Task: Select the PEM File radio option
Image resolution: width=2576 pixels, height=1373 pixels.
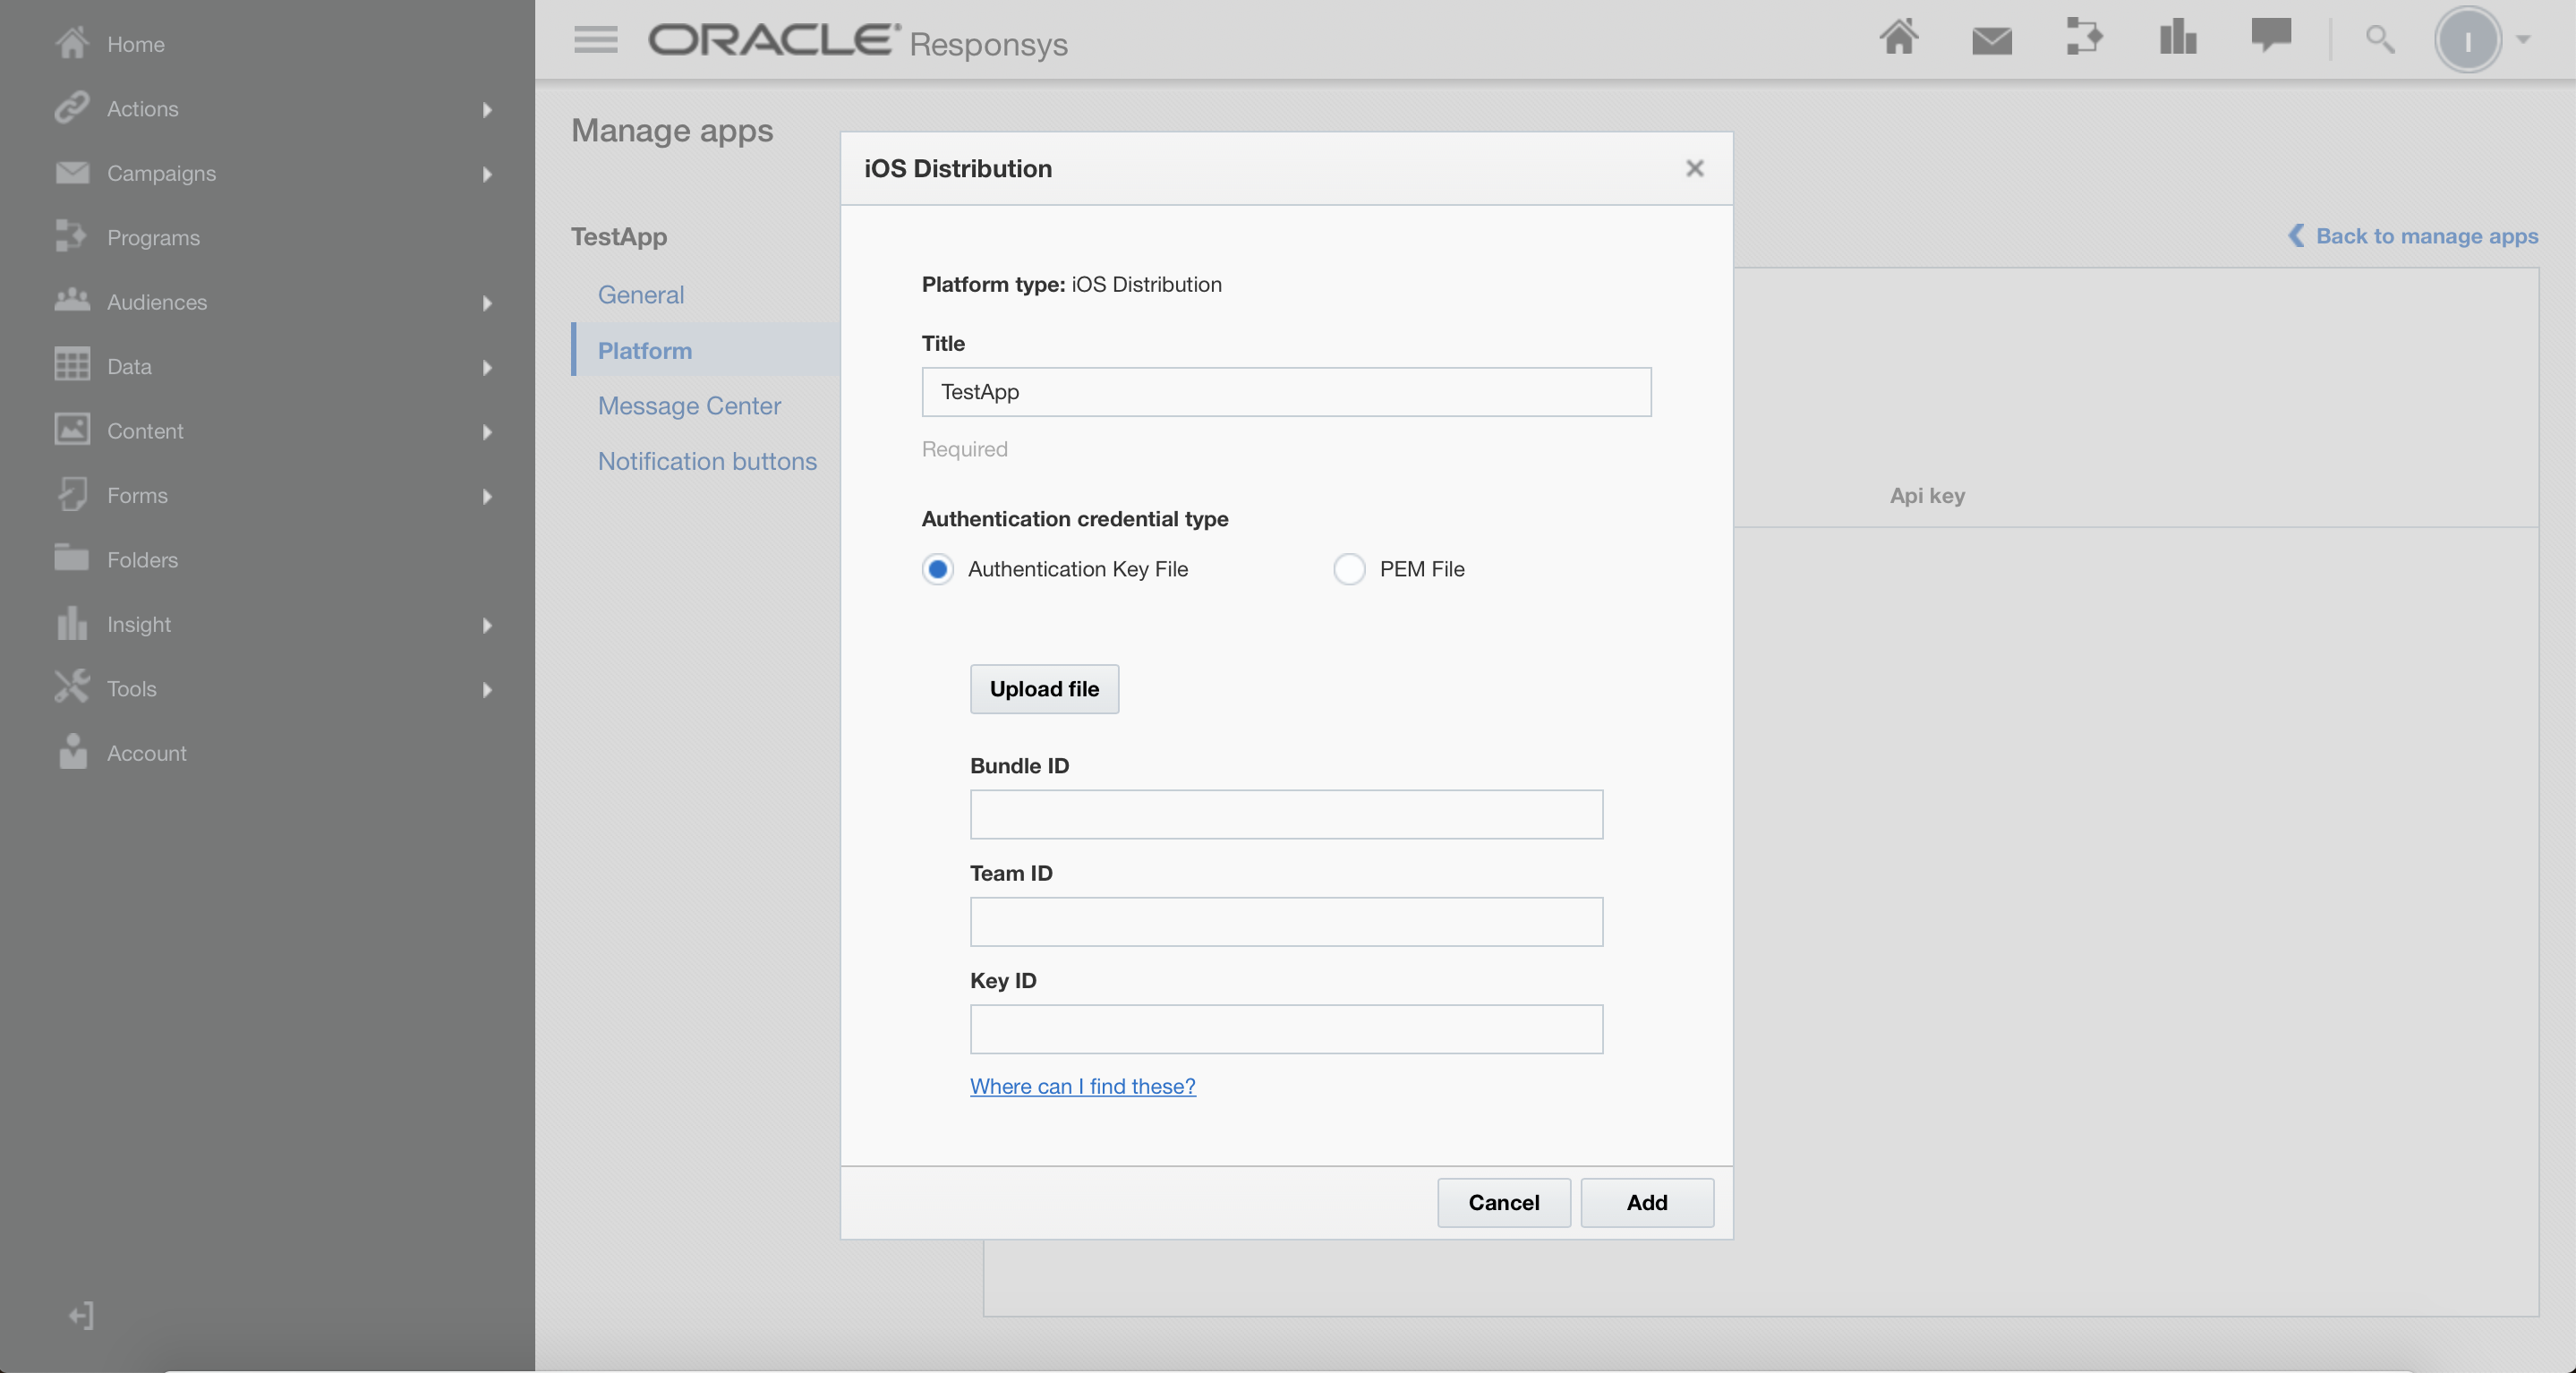Action: [1349, 569]
